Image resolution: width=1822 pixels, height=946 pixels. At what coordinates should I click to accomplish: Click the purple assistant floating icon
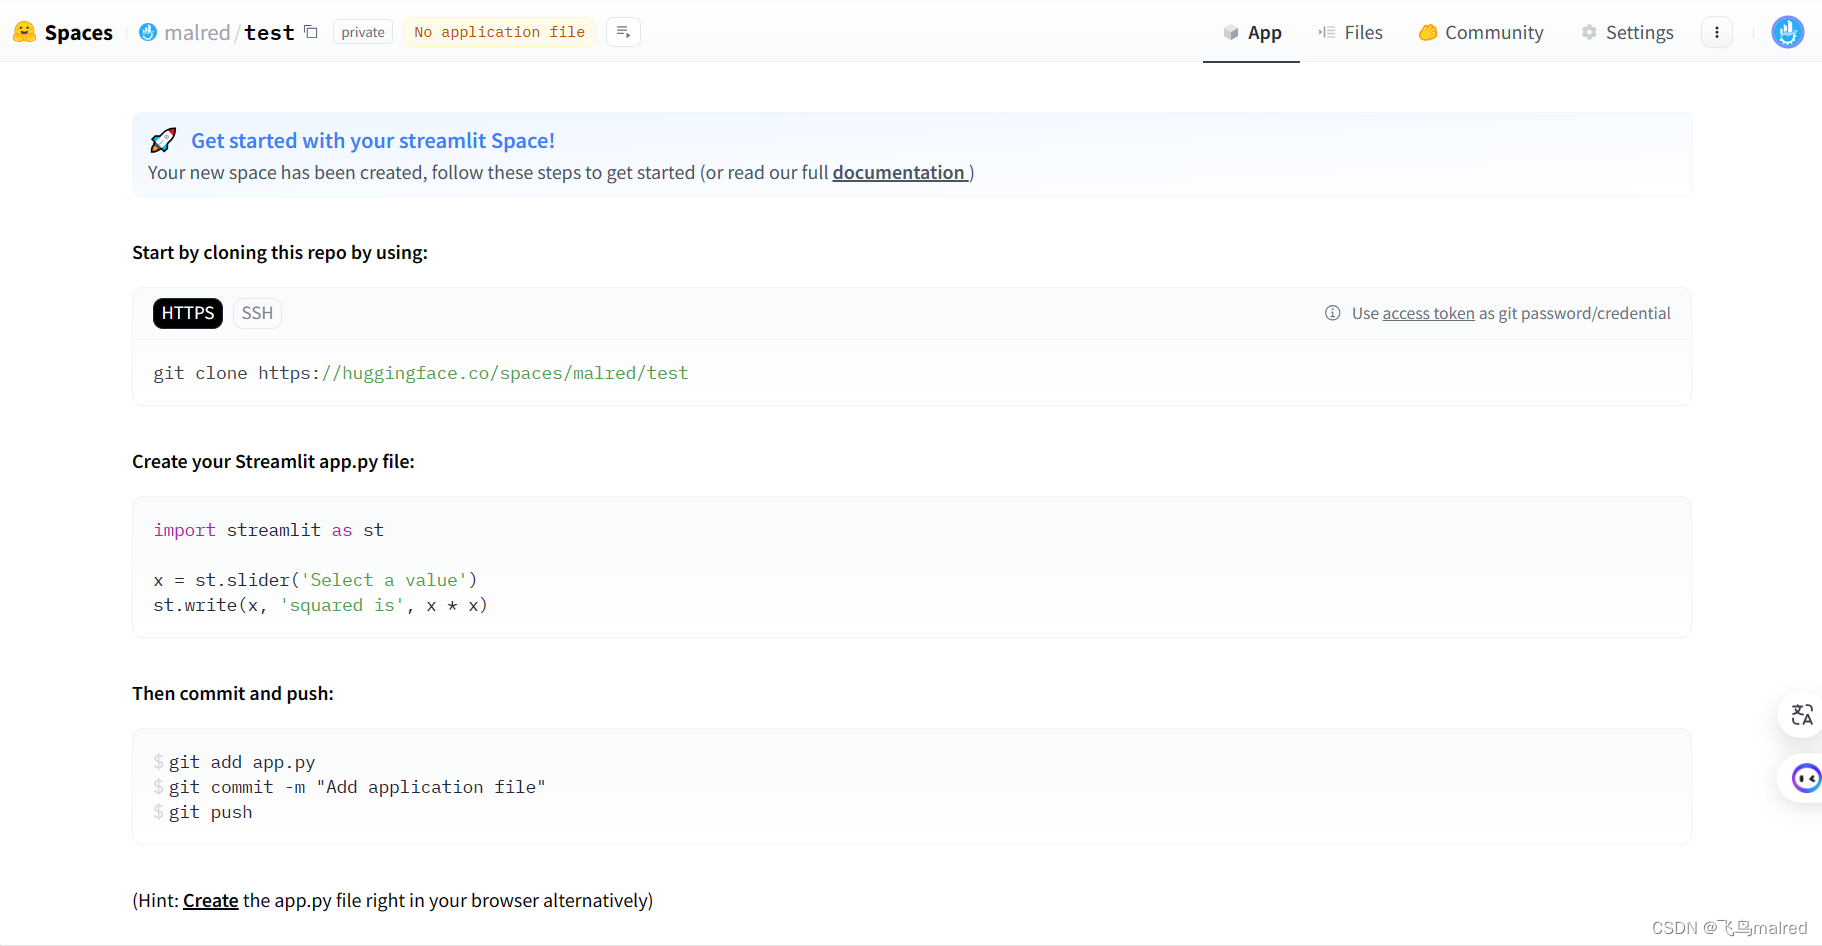pyautogui.click(x=1805, y=778)
